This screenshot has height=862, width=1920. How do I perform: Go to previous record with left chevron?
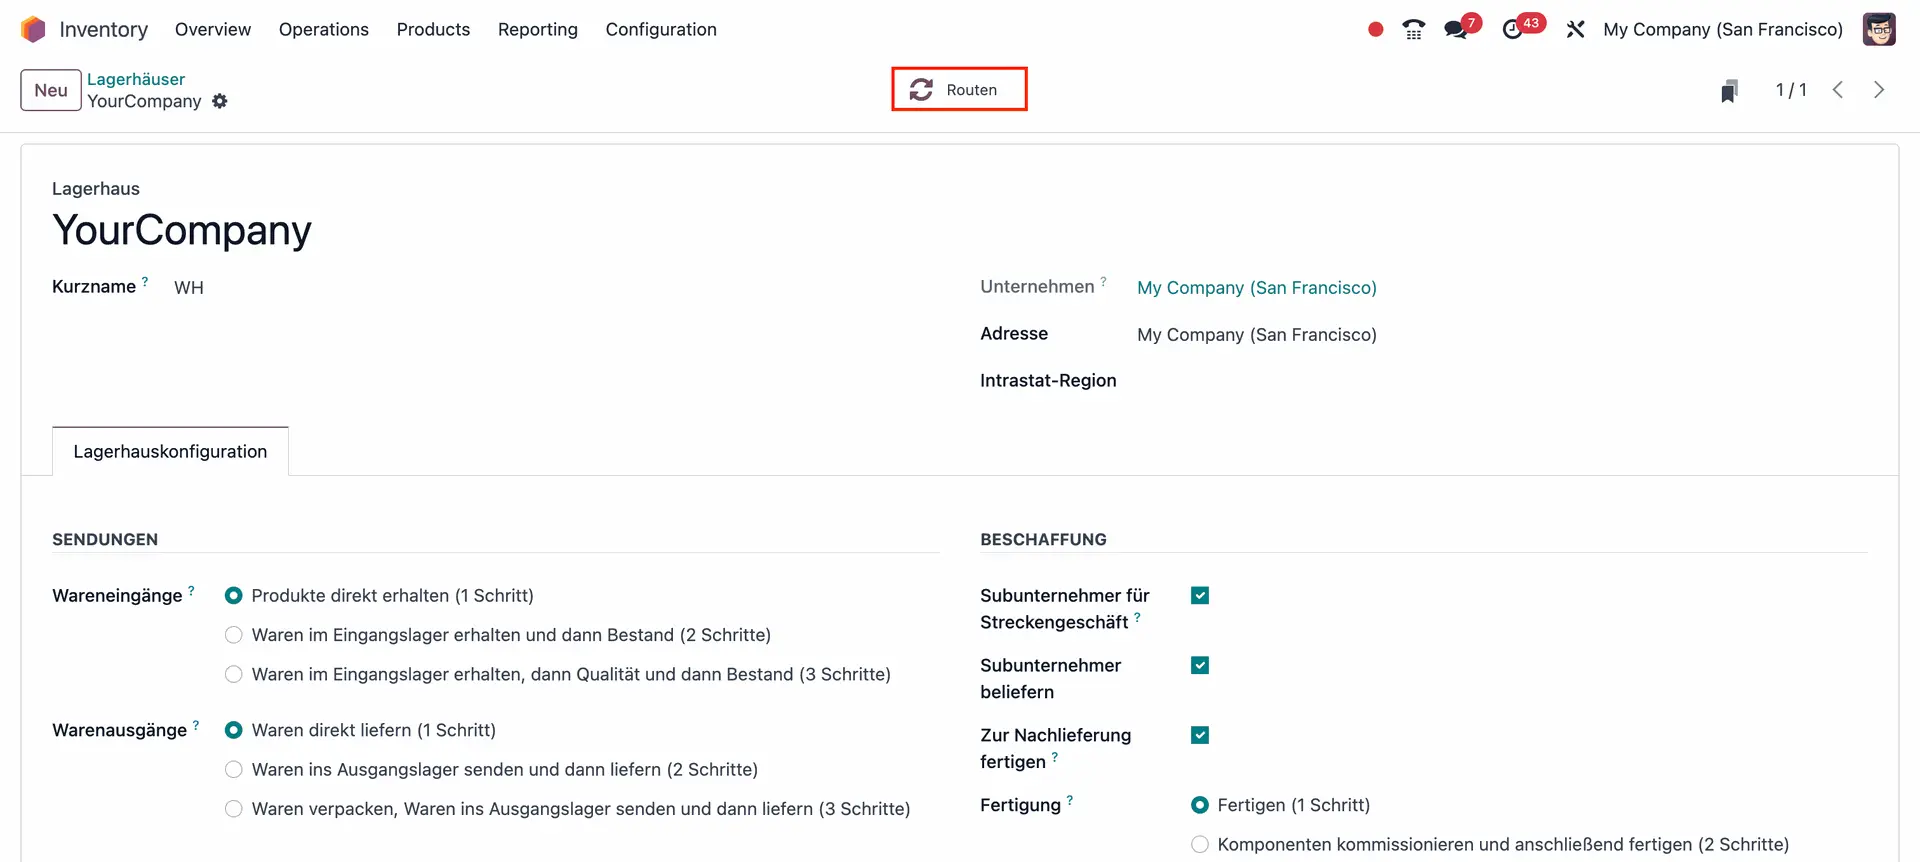coord(1837,90)
